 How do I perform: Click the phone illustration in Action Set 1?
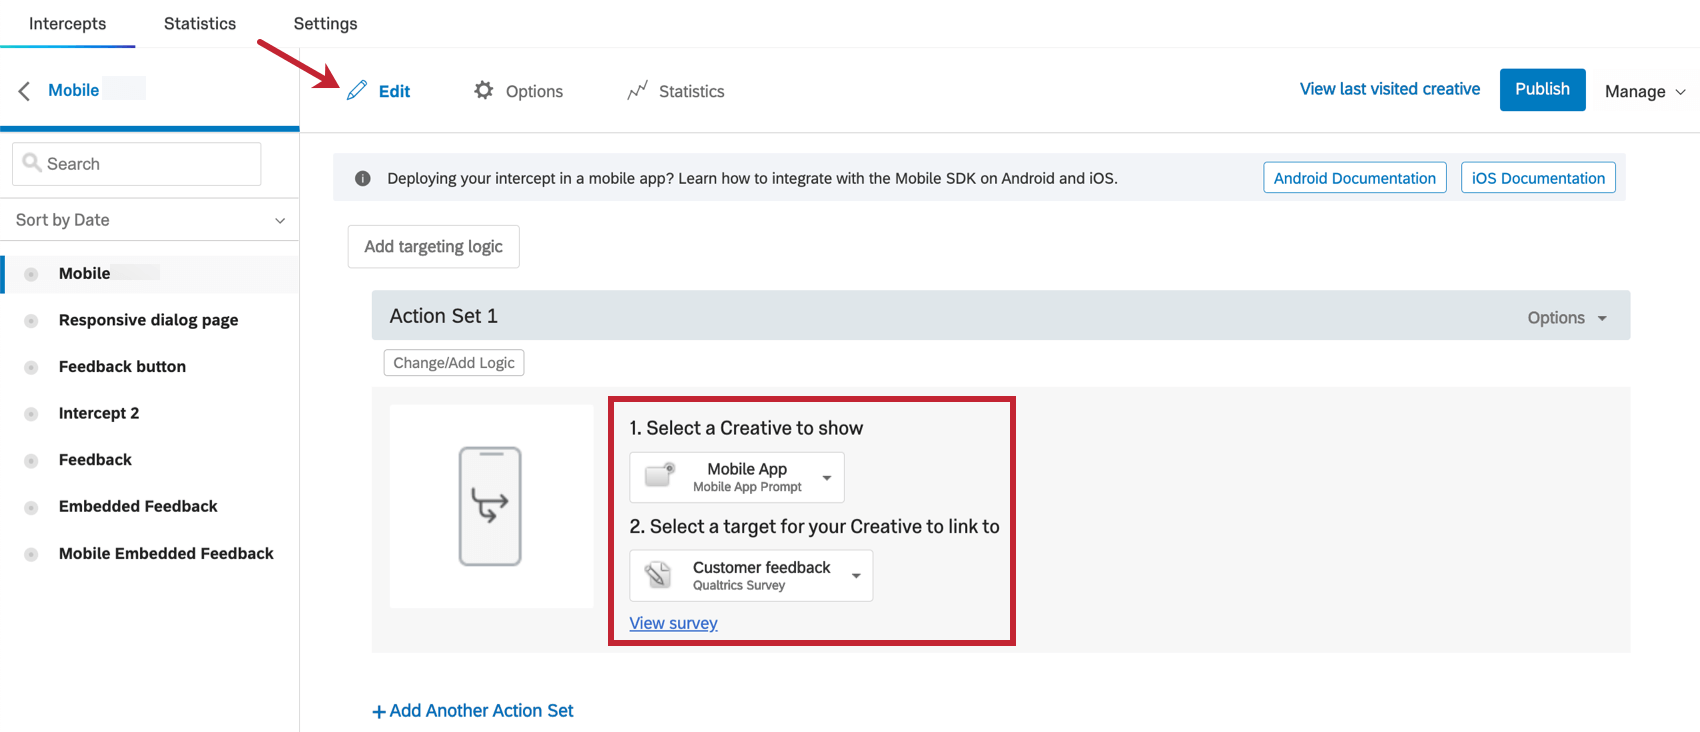pos(491,506)
